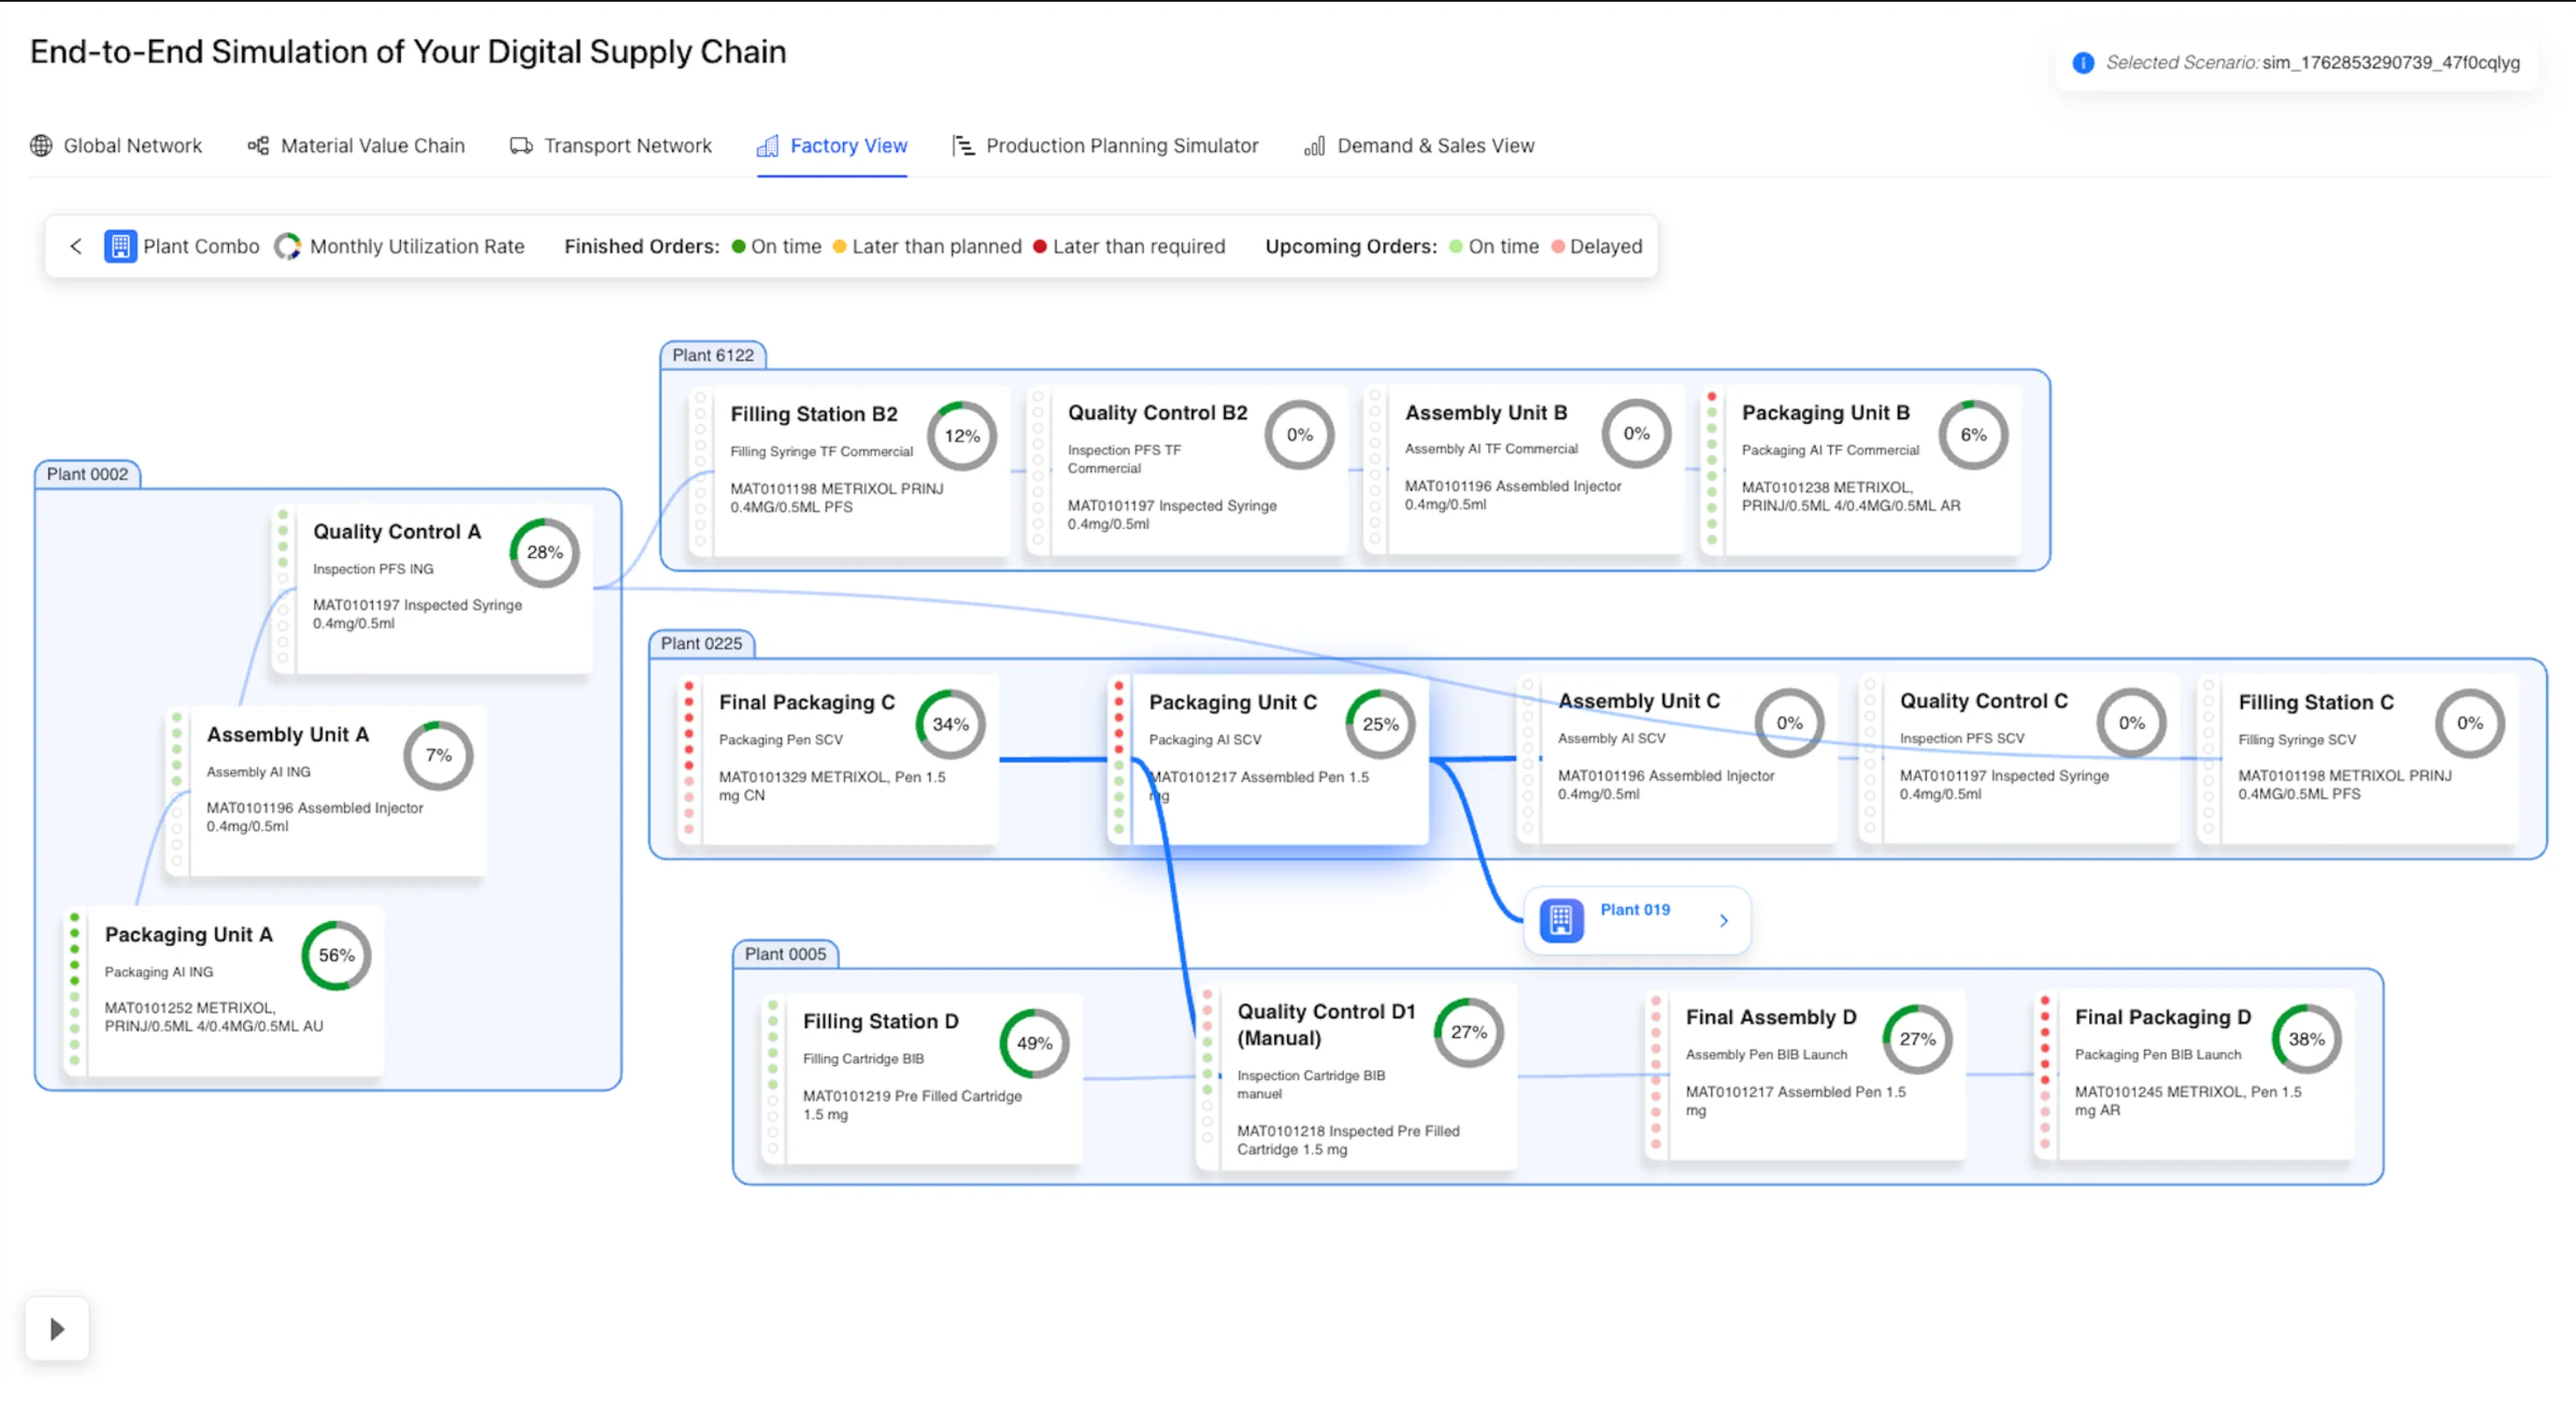Collapse the legend bar with the left chevron
This screenshot has width=2576, height=1423.
click(76, 246)
